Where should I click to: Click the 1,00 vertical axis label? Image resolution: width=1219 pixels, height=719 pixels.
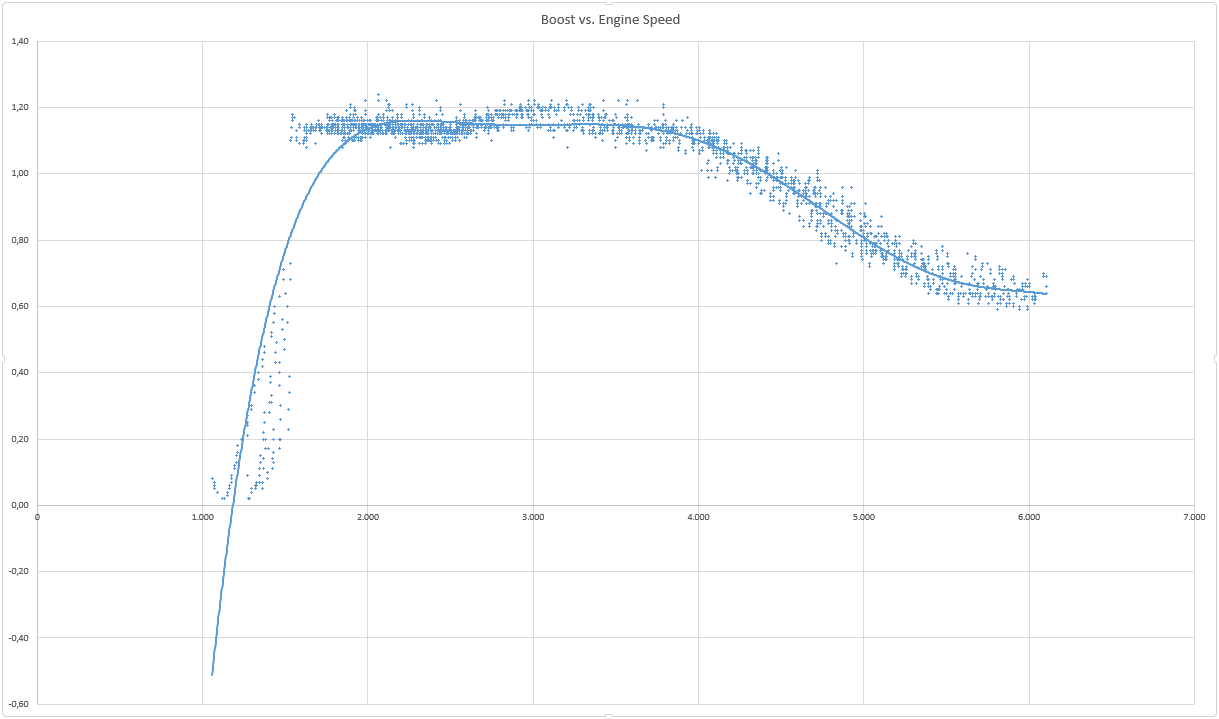pos(19,174)
